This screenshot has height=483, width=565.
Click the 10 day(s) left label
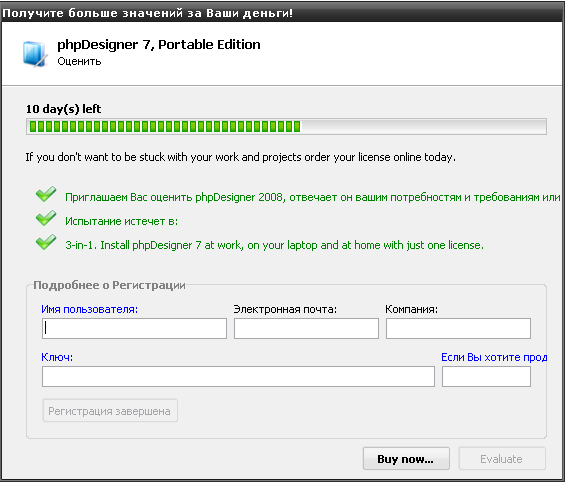[63, 109]
